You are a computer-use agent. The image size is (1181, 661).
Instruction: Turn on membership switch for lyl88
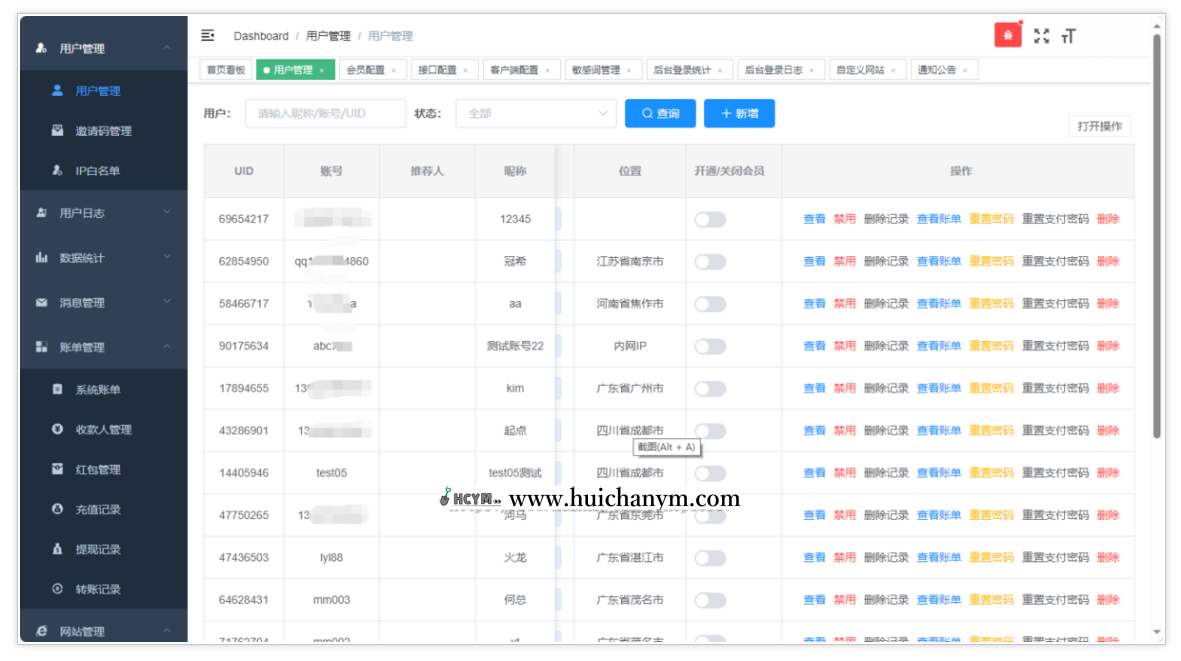point(710,557)
